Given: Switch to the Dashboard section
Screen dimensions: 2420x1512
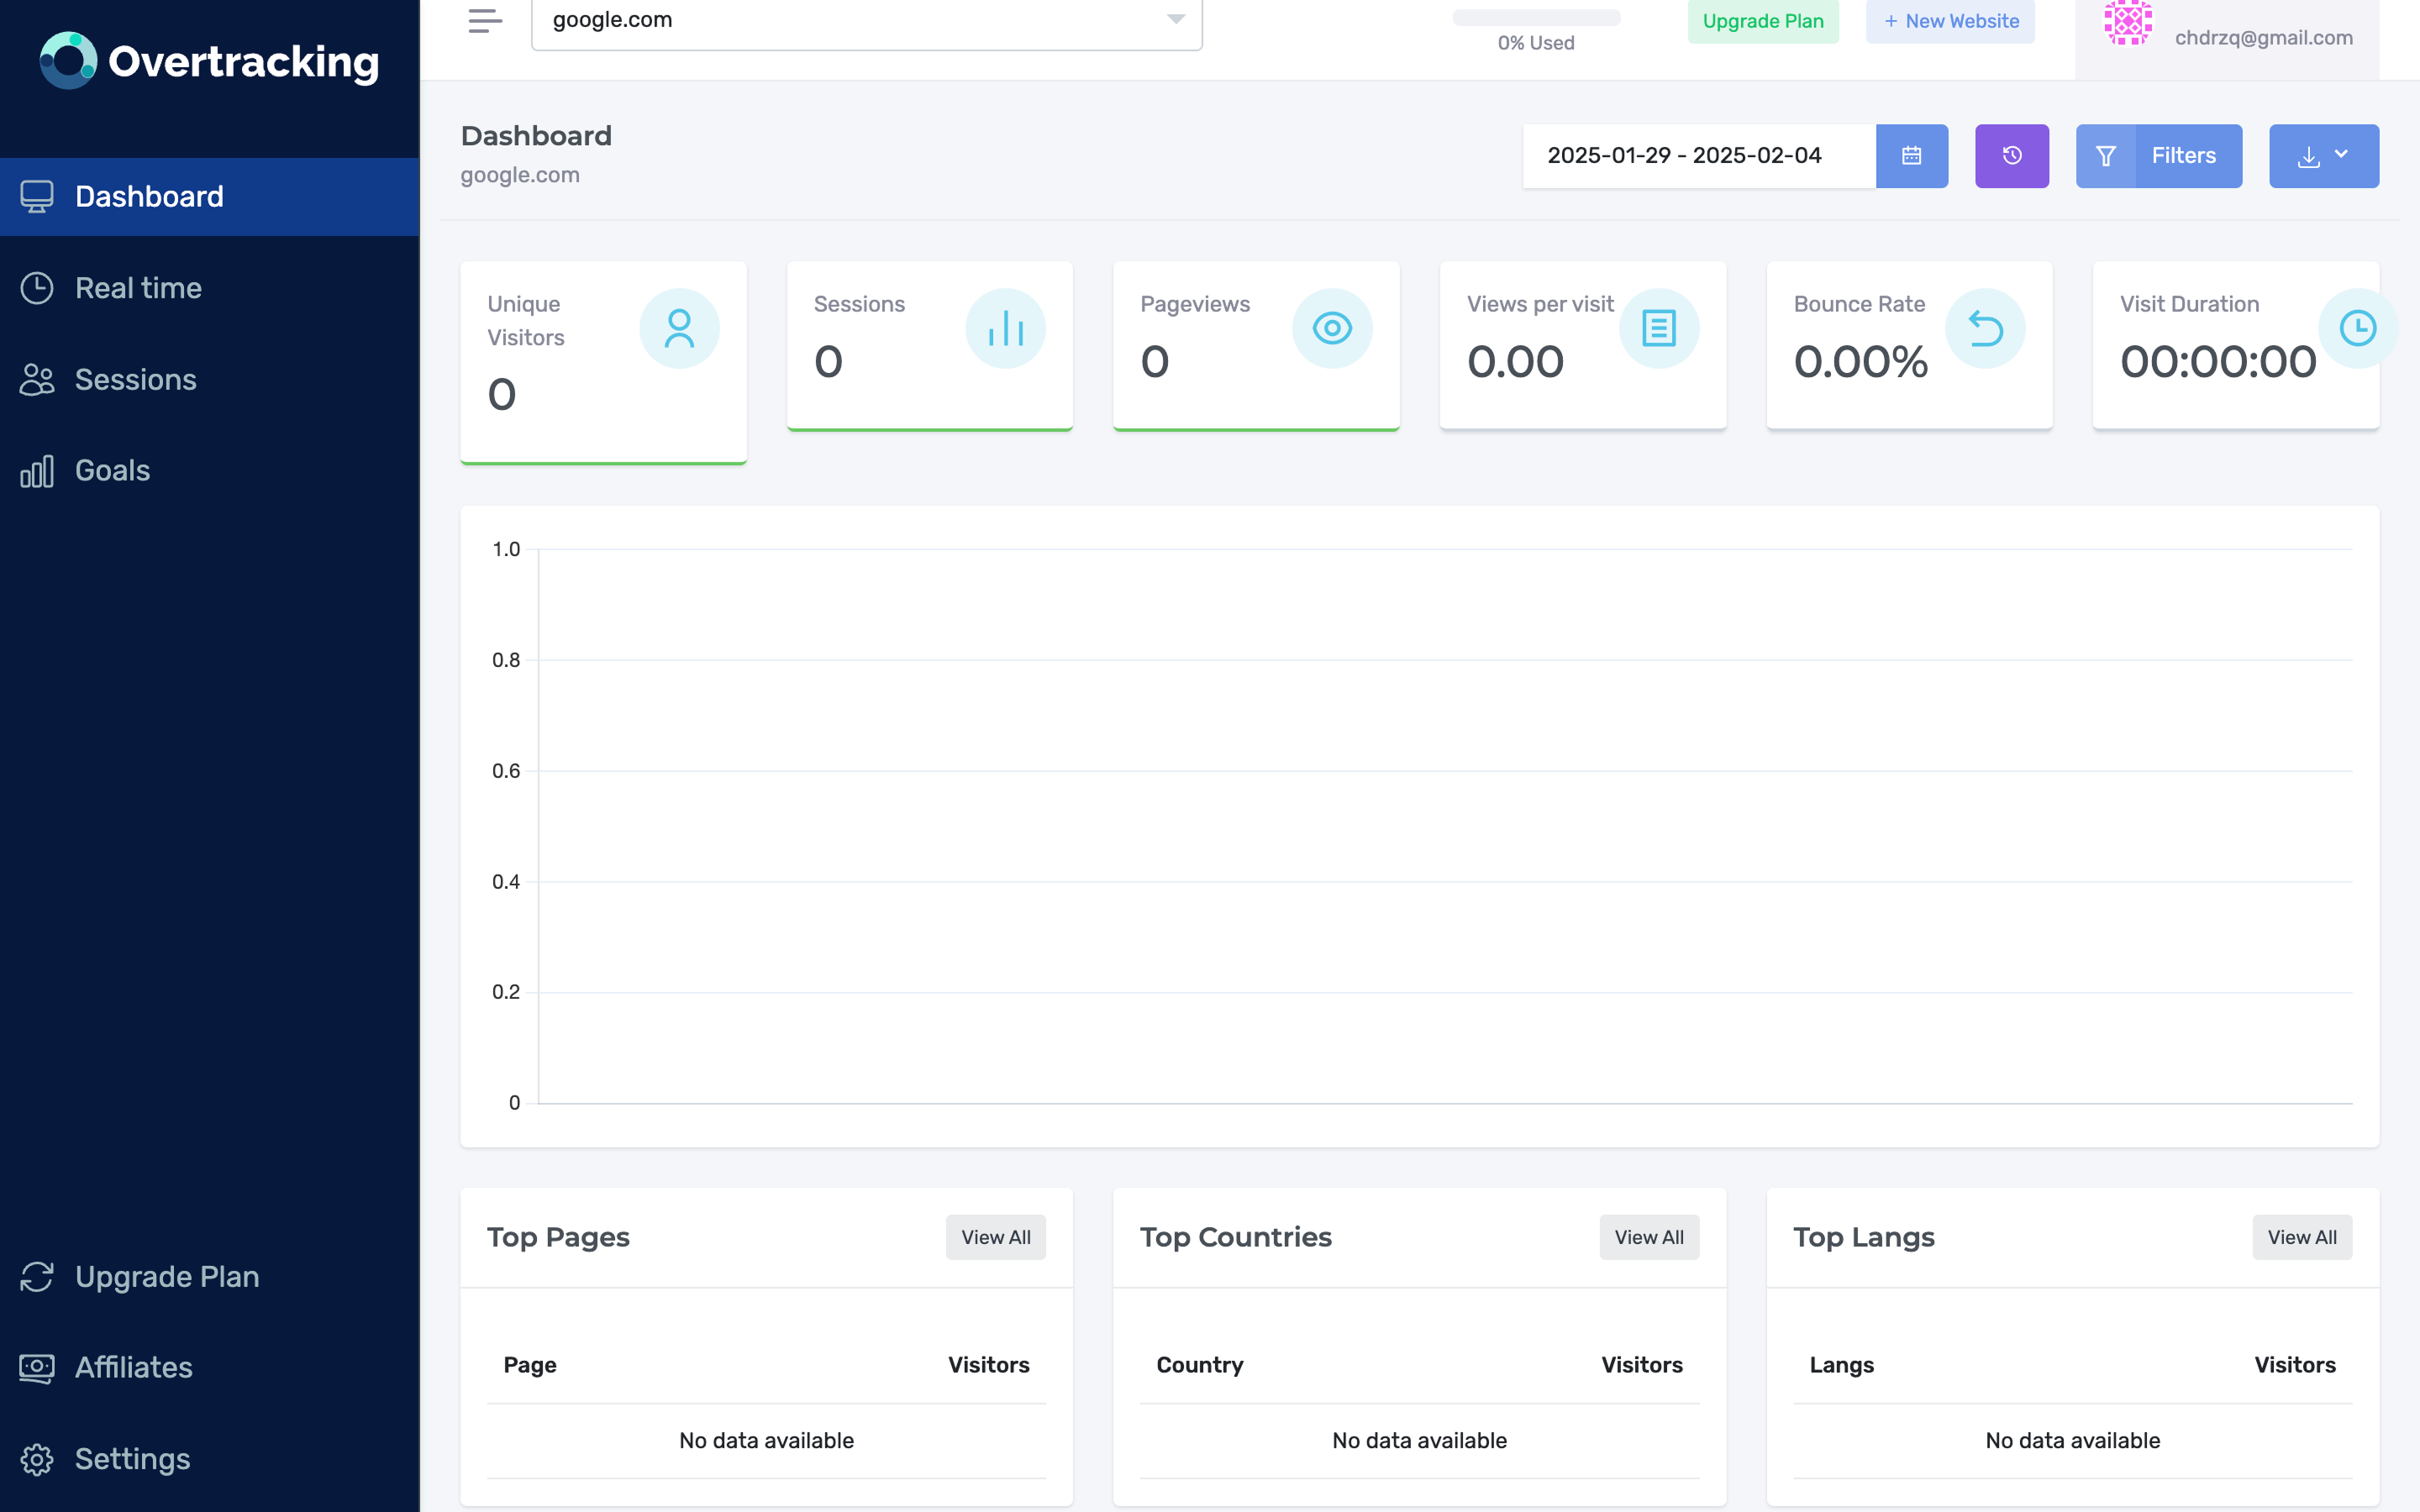Looking at the screenshot, I should coord(149,196).
